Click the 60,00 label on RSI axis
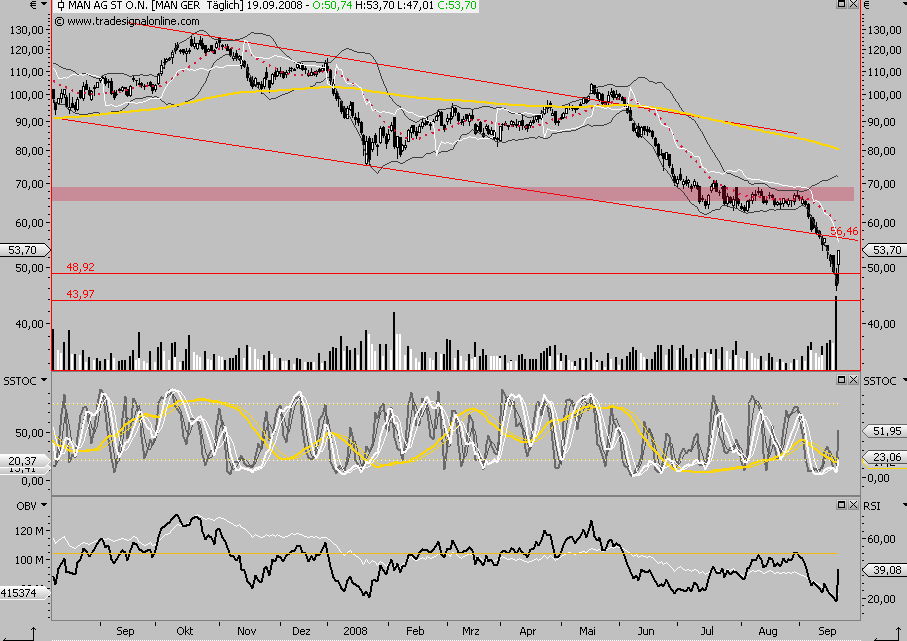 pyautogui.click(x=881, y=539)
